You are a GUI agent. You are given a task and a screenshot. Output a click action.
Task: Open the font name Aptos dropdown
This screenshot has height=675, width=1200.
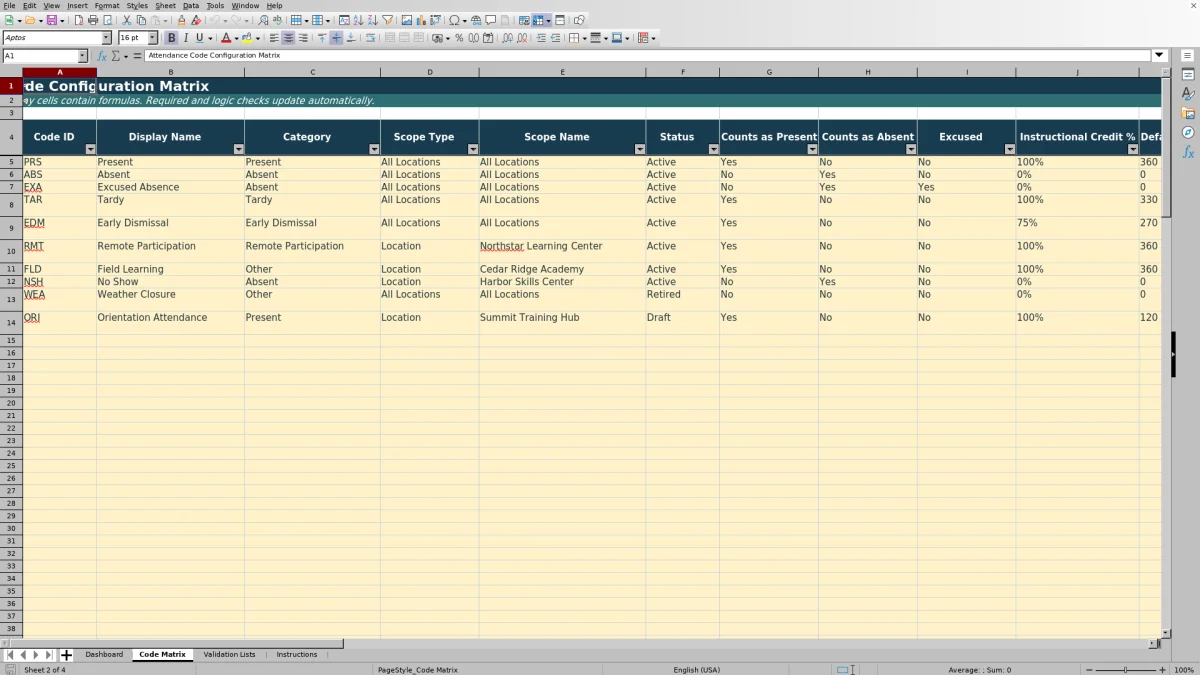click(106, 38)
